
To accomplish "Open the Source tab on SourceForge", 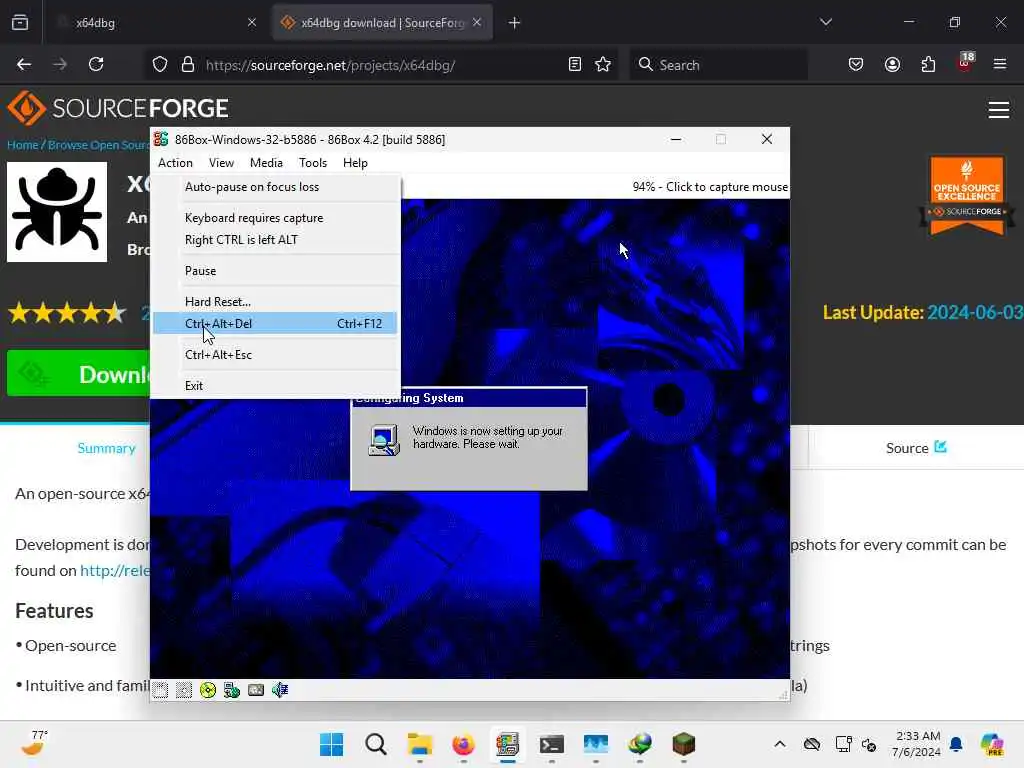I will point(916,448).
